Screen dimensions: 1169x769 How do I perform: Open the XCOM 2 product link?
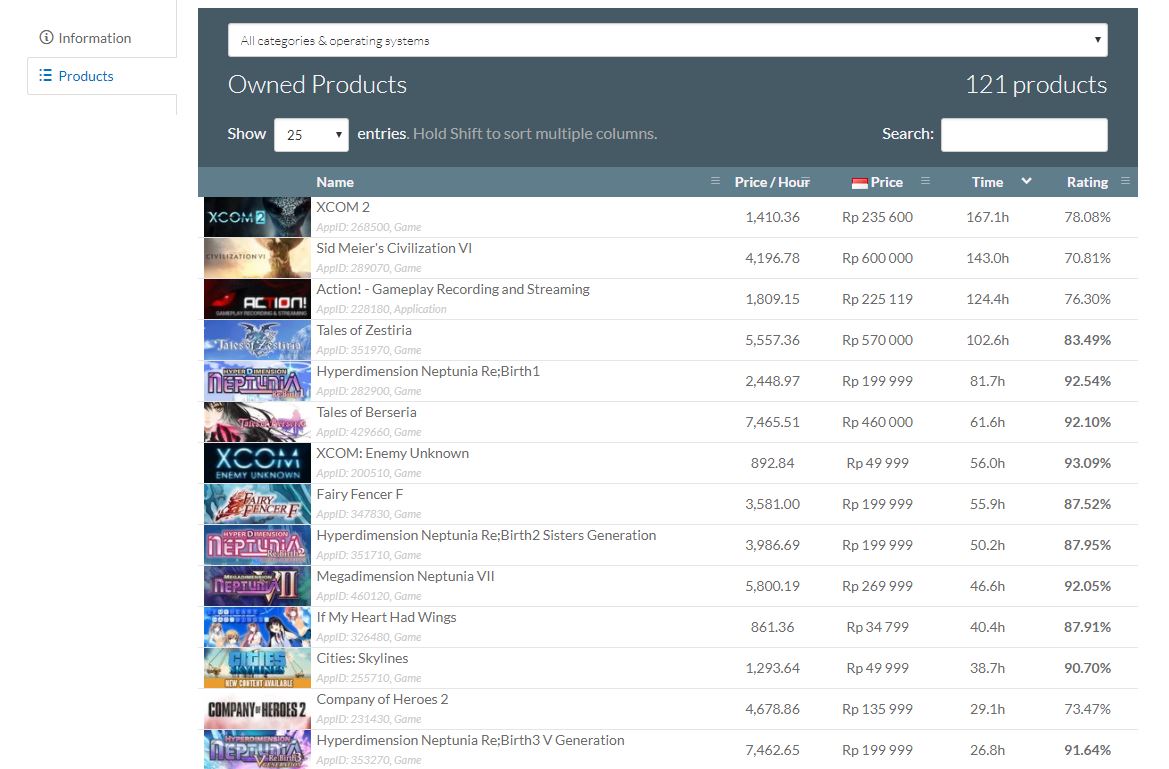tap(343, 207)
